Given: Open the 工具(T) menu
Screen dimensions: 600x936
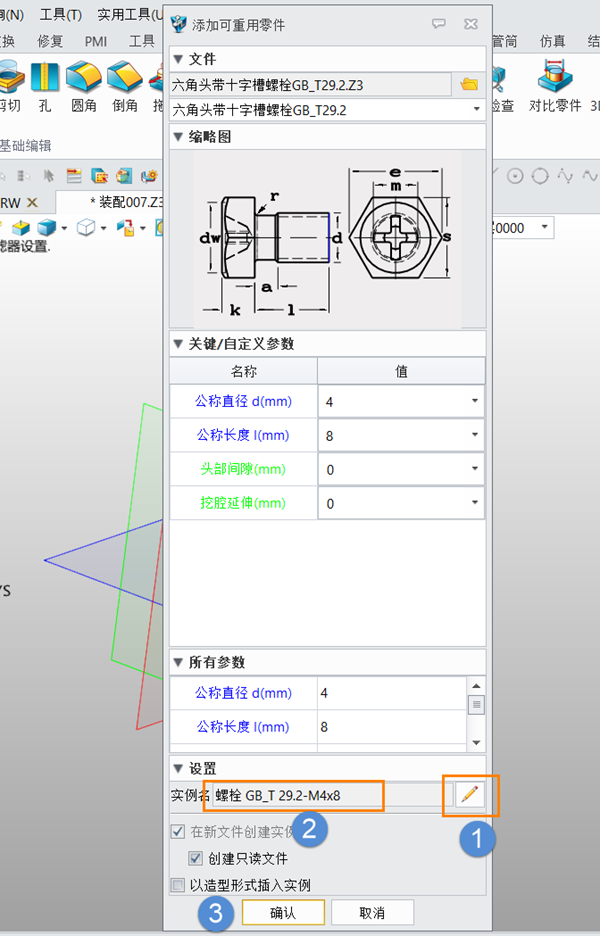Looking at the screenshot, I should click(x=60, y=14).
